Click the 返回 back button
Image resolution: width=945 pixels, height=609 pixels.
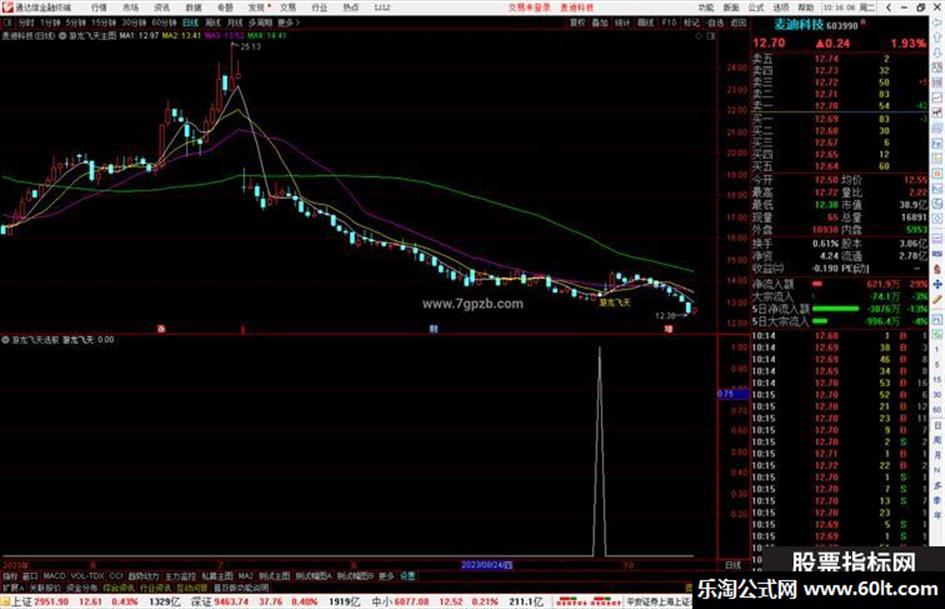click(738, 22)
